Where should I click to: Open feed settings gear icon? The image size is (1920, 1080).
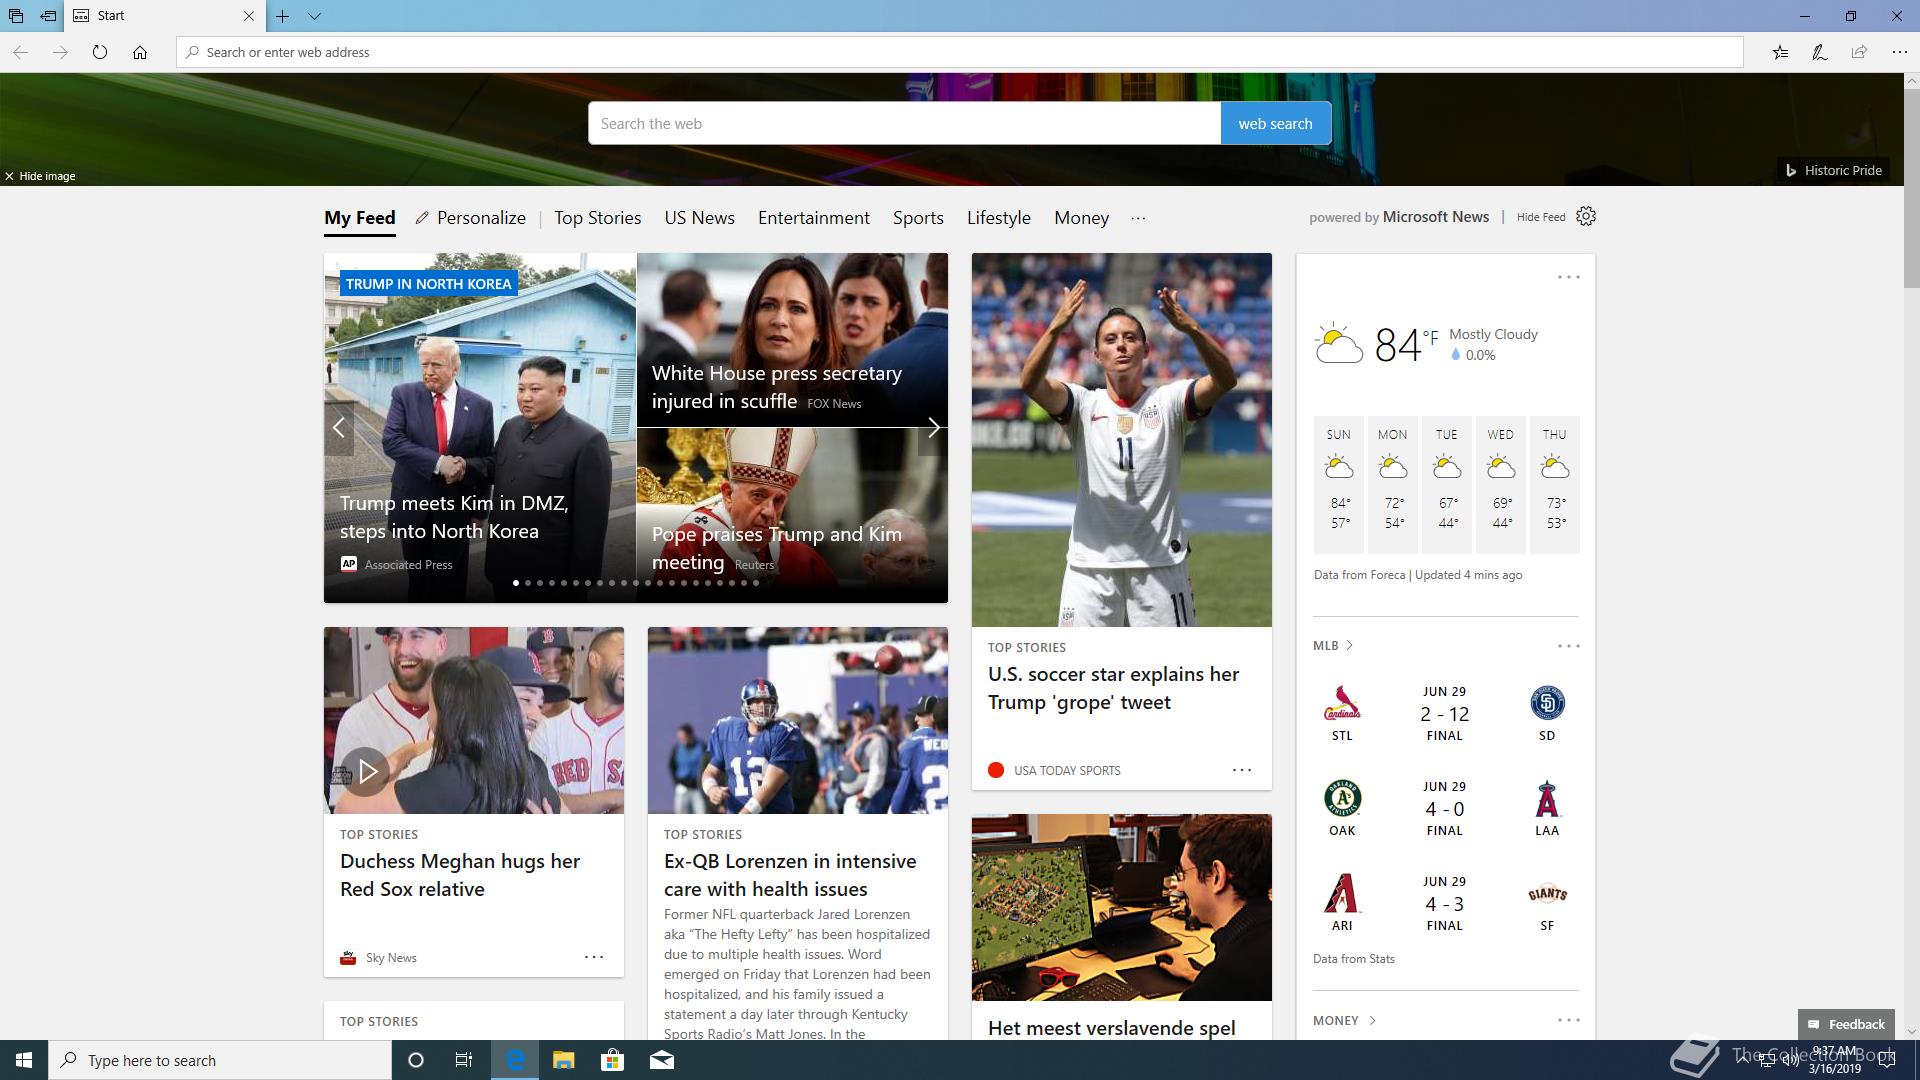tap(1586, 216)
